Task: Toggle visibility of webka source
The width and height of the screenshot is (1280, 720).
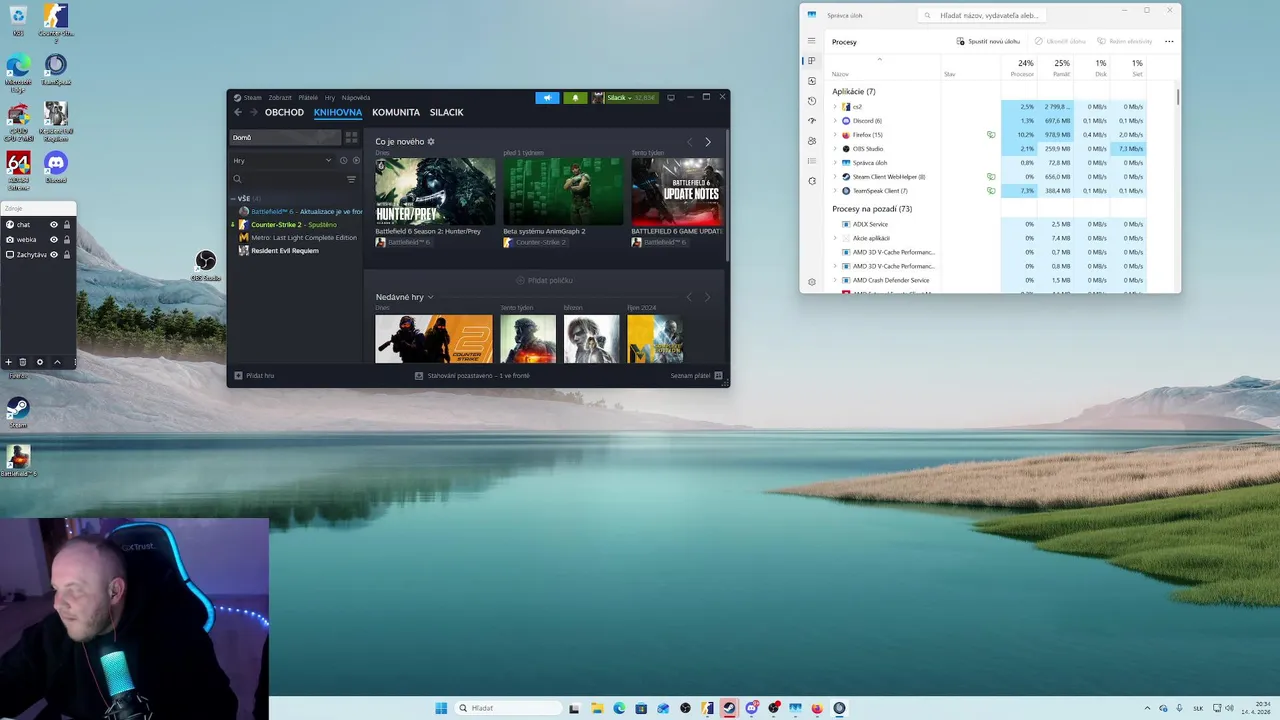Action: (54, 240)
